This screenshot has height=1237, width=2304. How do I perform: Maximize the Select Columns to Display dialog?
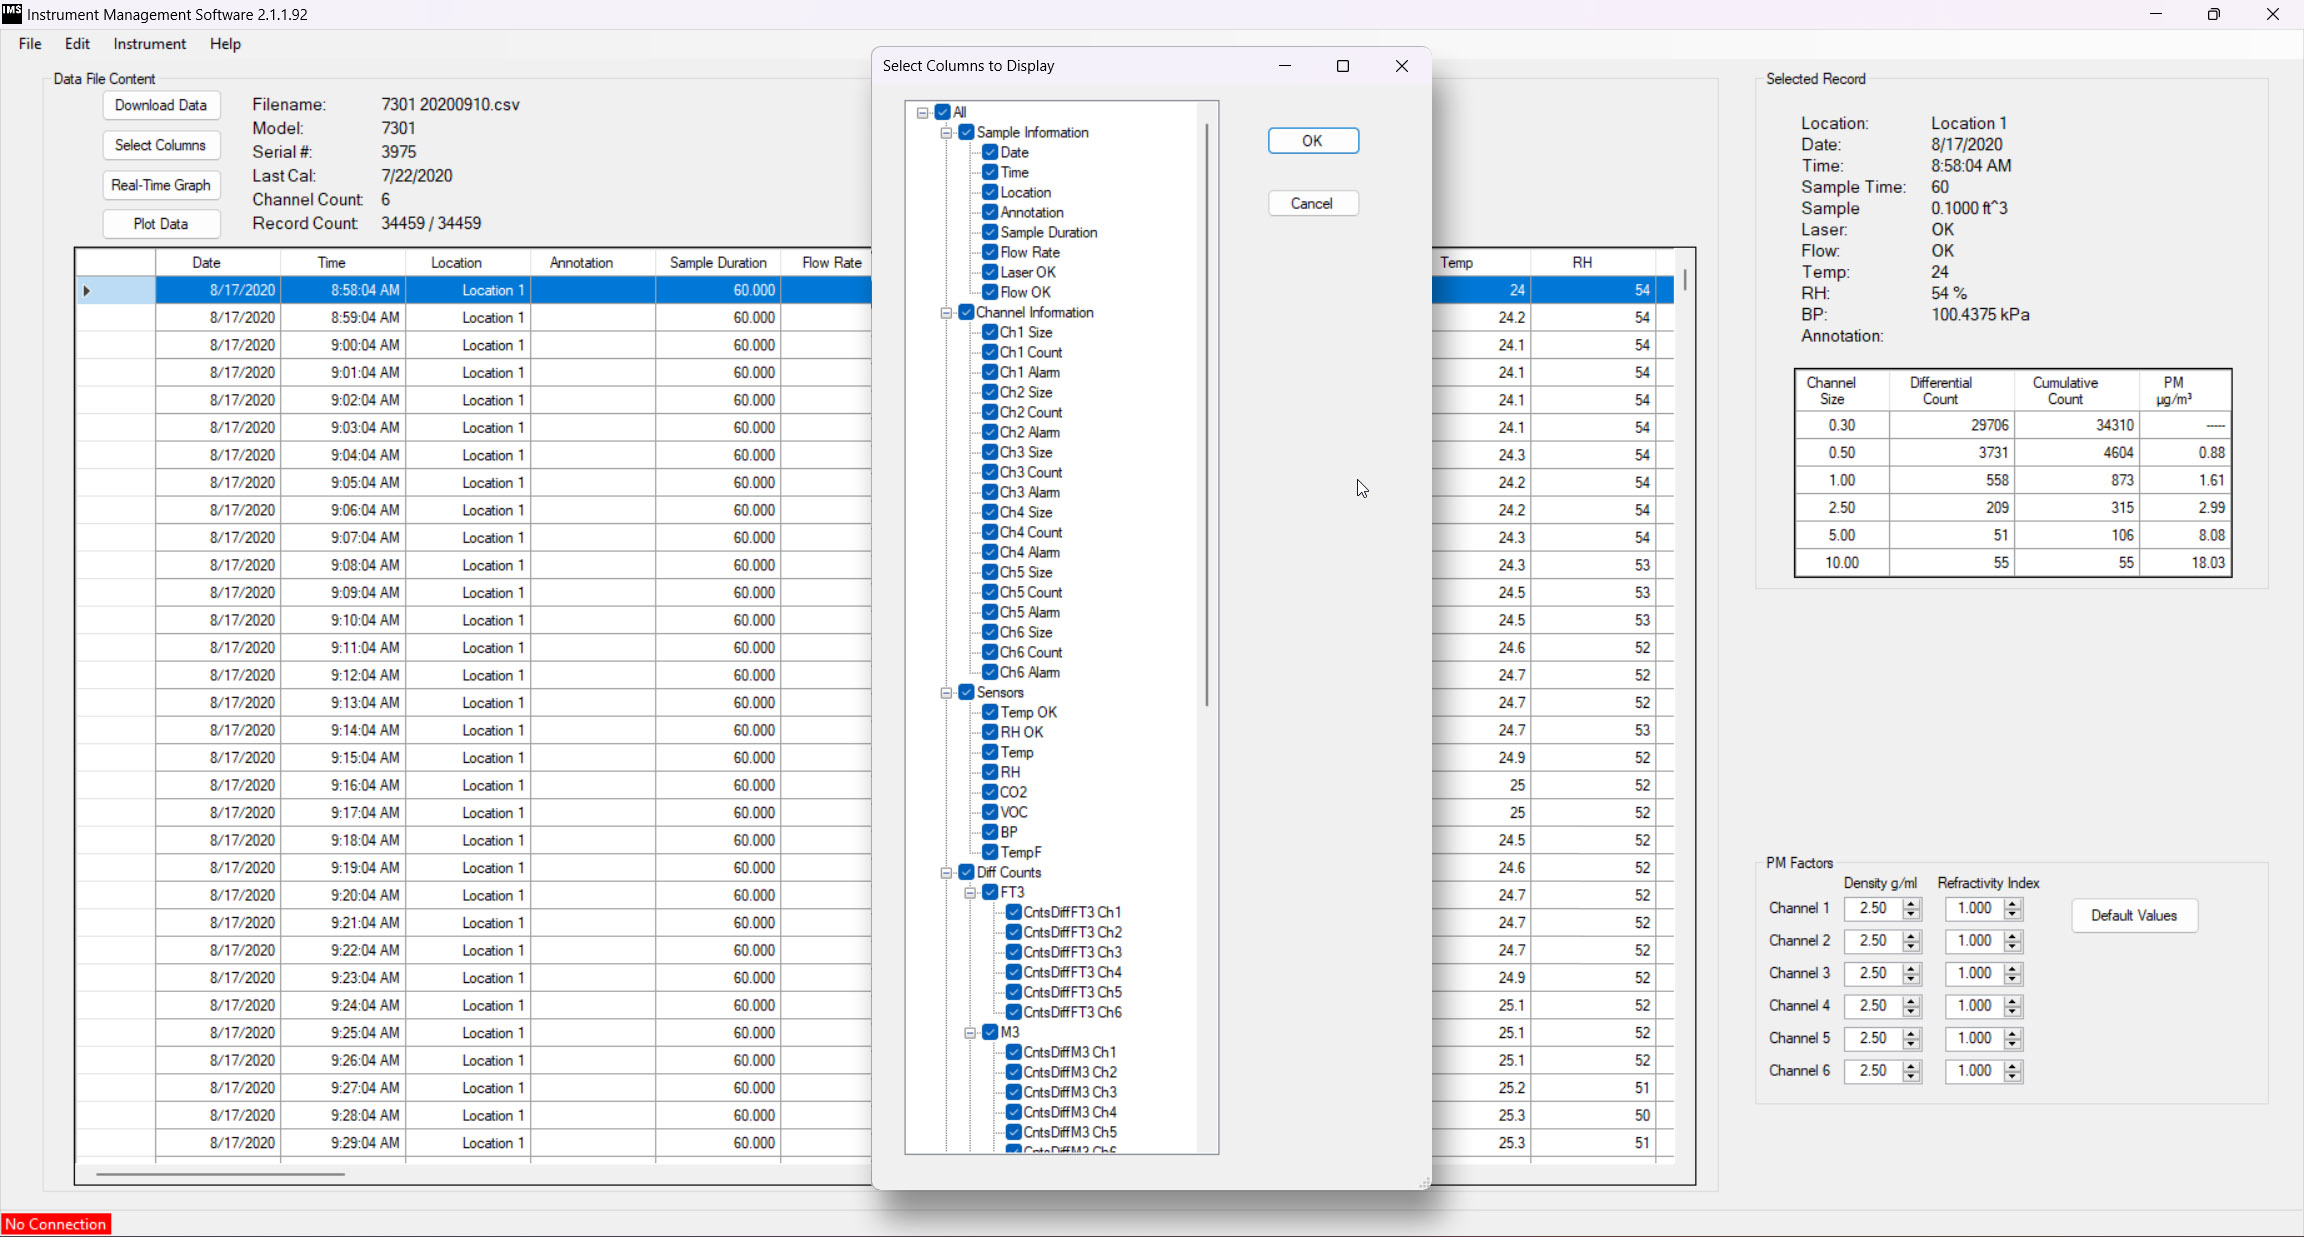coord(1343,66)
